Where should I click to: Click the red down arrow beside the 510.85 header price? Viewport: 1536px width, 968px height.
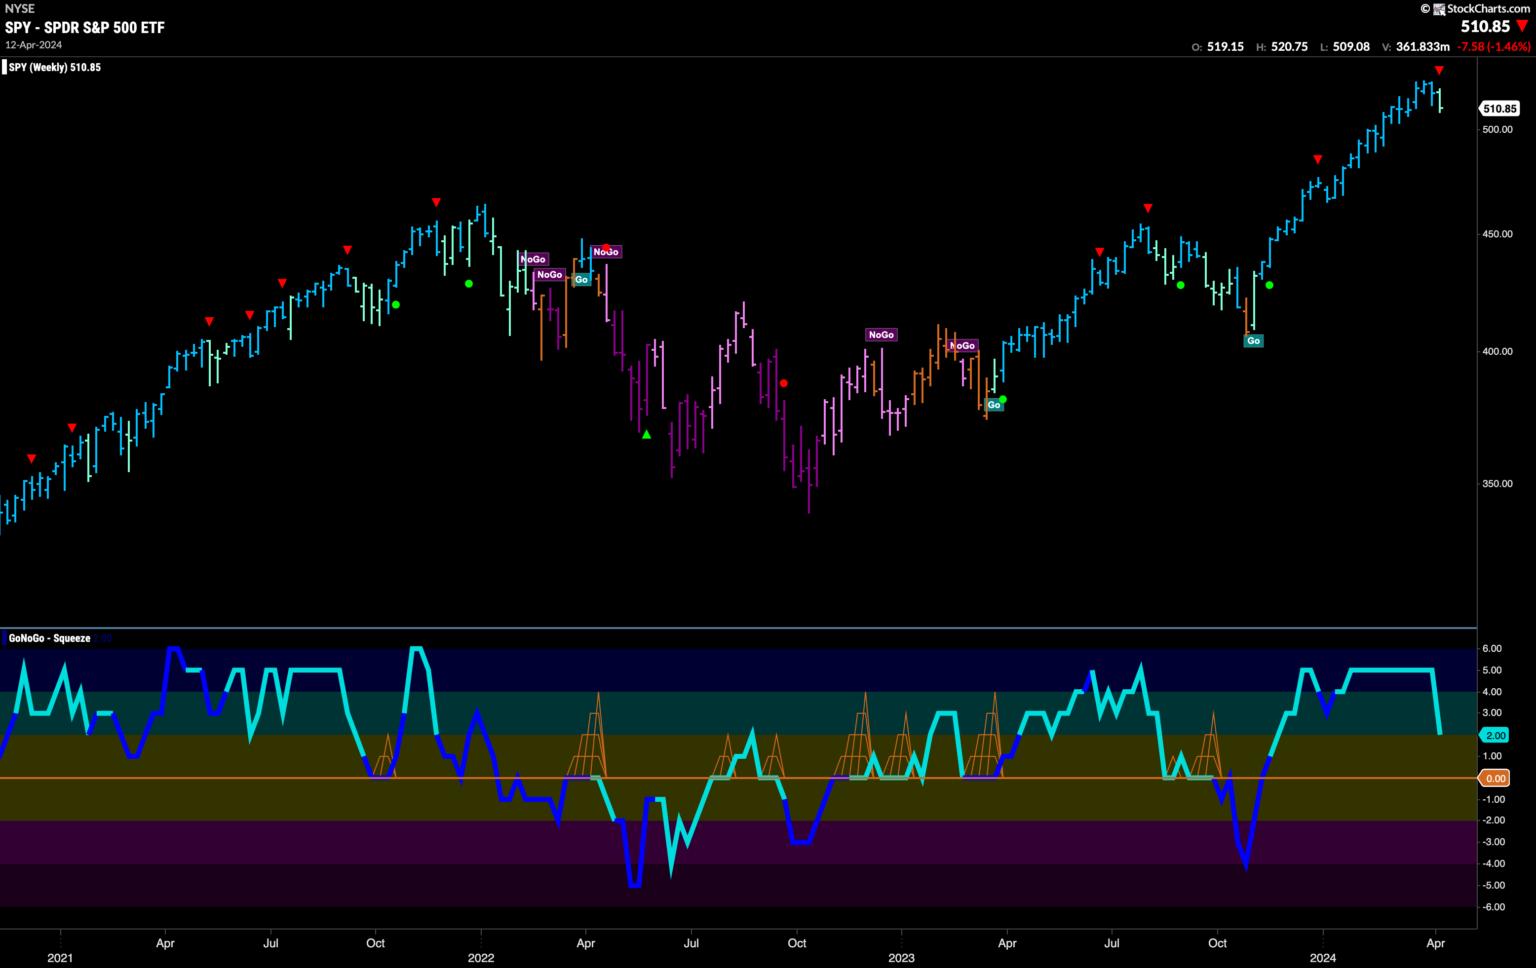1522,27
